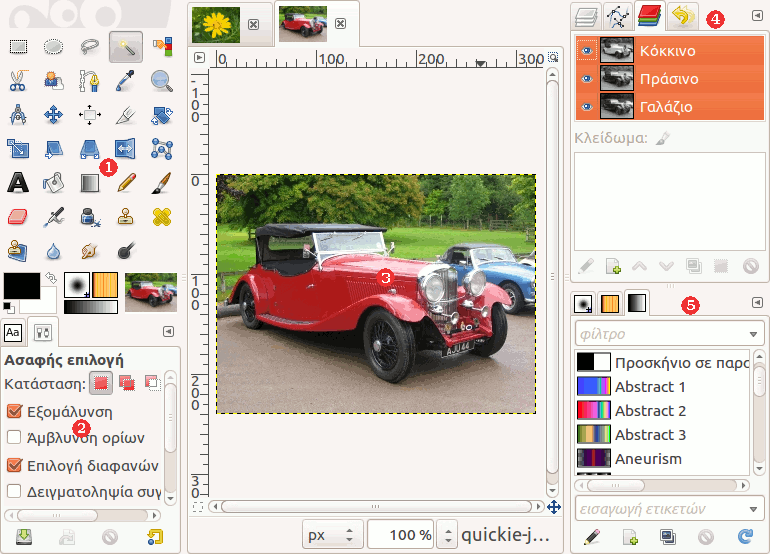The image size is (770, 554).
Task: Select the Ellipse Select tool
Action: pyautogui.click(x=54, y=46)
